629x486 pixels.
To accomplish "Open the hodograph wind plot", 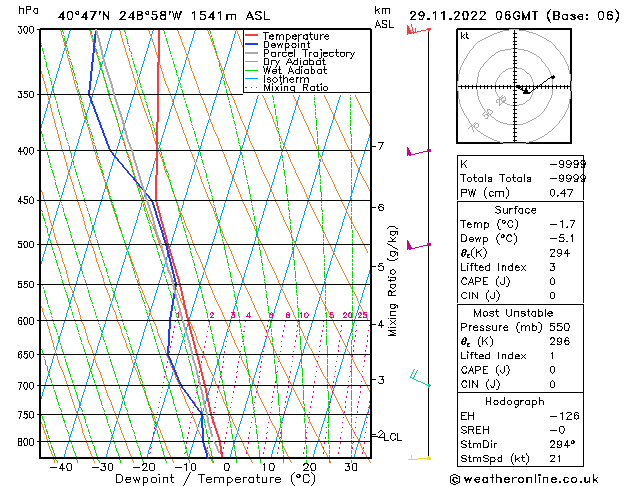I will coord(514,86).
